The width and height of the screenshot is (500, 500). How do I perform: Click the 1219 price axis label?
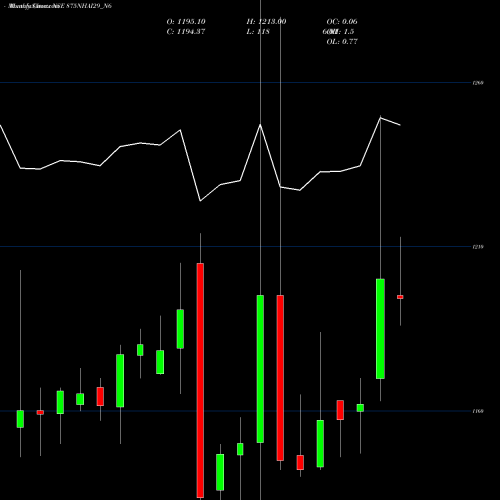tap(478, 247)
